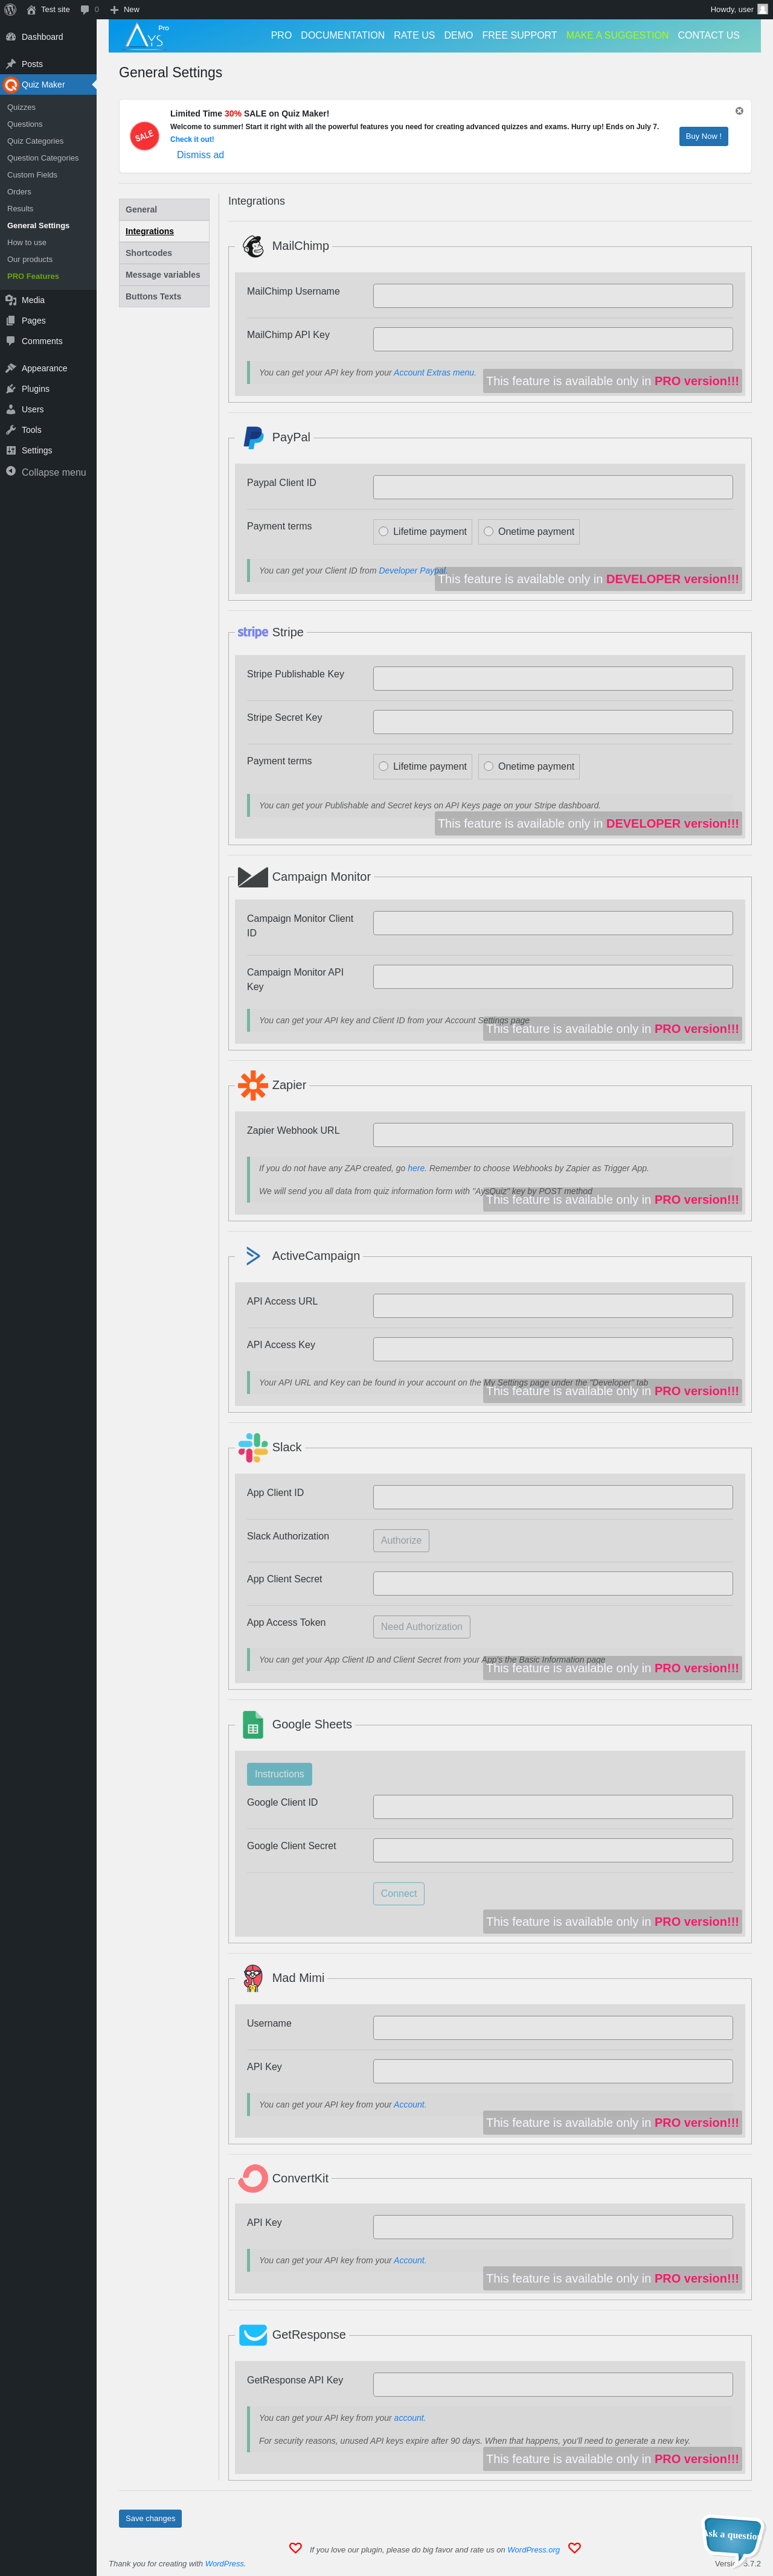Viewport: 773px width, 2576px height.
Task: Click the Plugins plug icon
Action: click(11, 389)
